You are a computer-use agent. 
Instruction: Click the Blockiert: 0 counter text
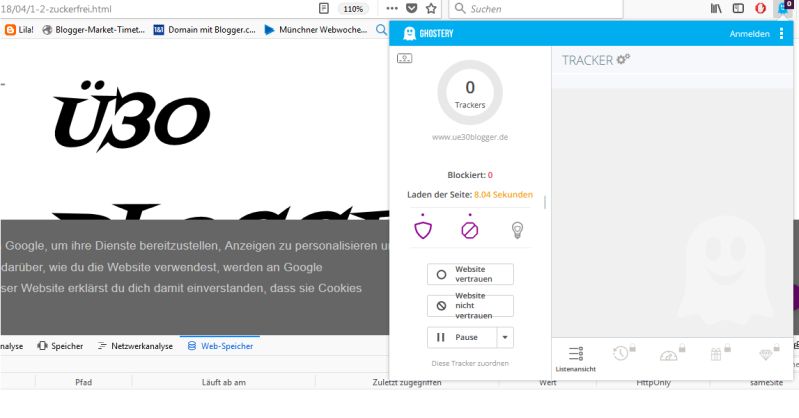[x=470, y=175]
